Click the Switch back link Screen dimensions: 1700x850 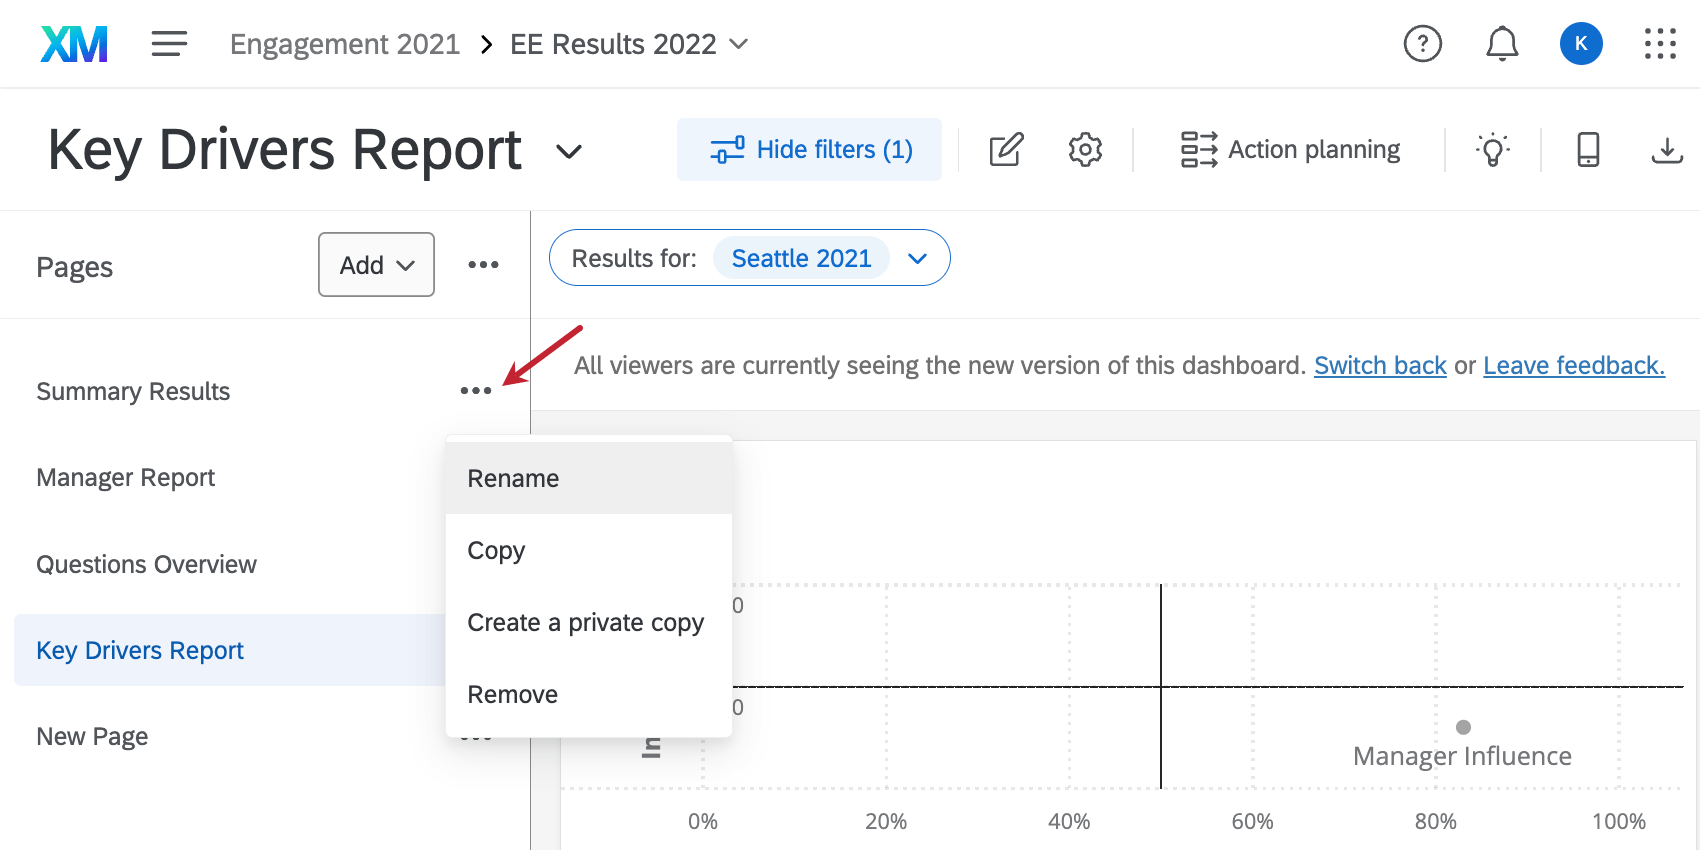point(1380,366)
